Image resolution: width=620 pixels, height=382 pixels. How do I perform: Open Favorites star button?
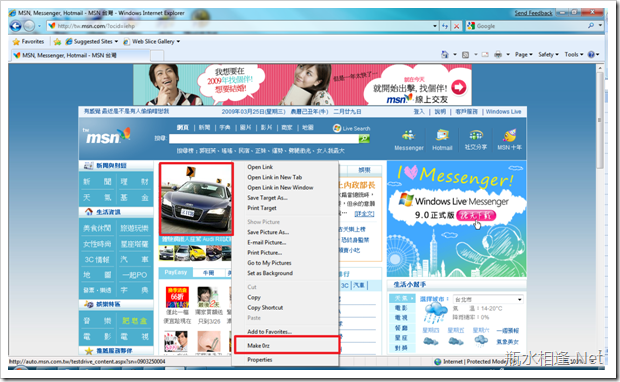pos(28,42)
